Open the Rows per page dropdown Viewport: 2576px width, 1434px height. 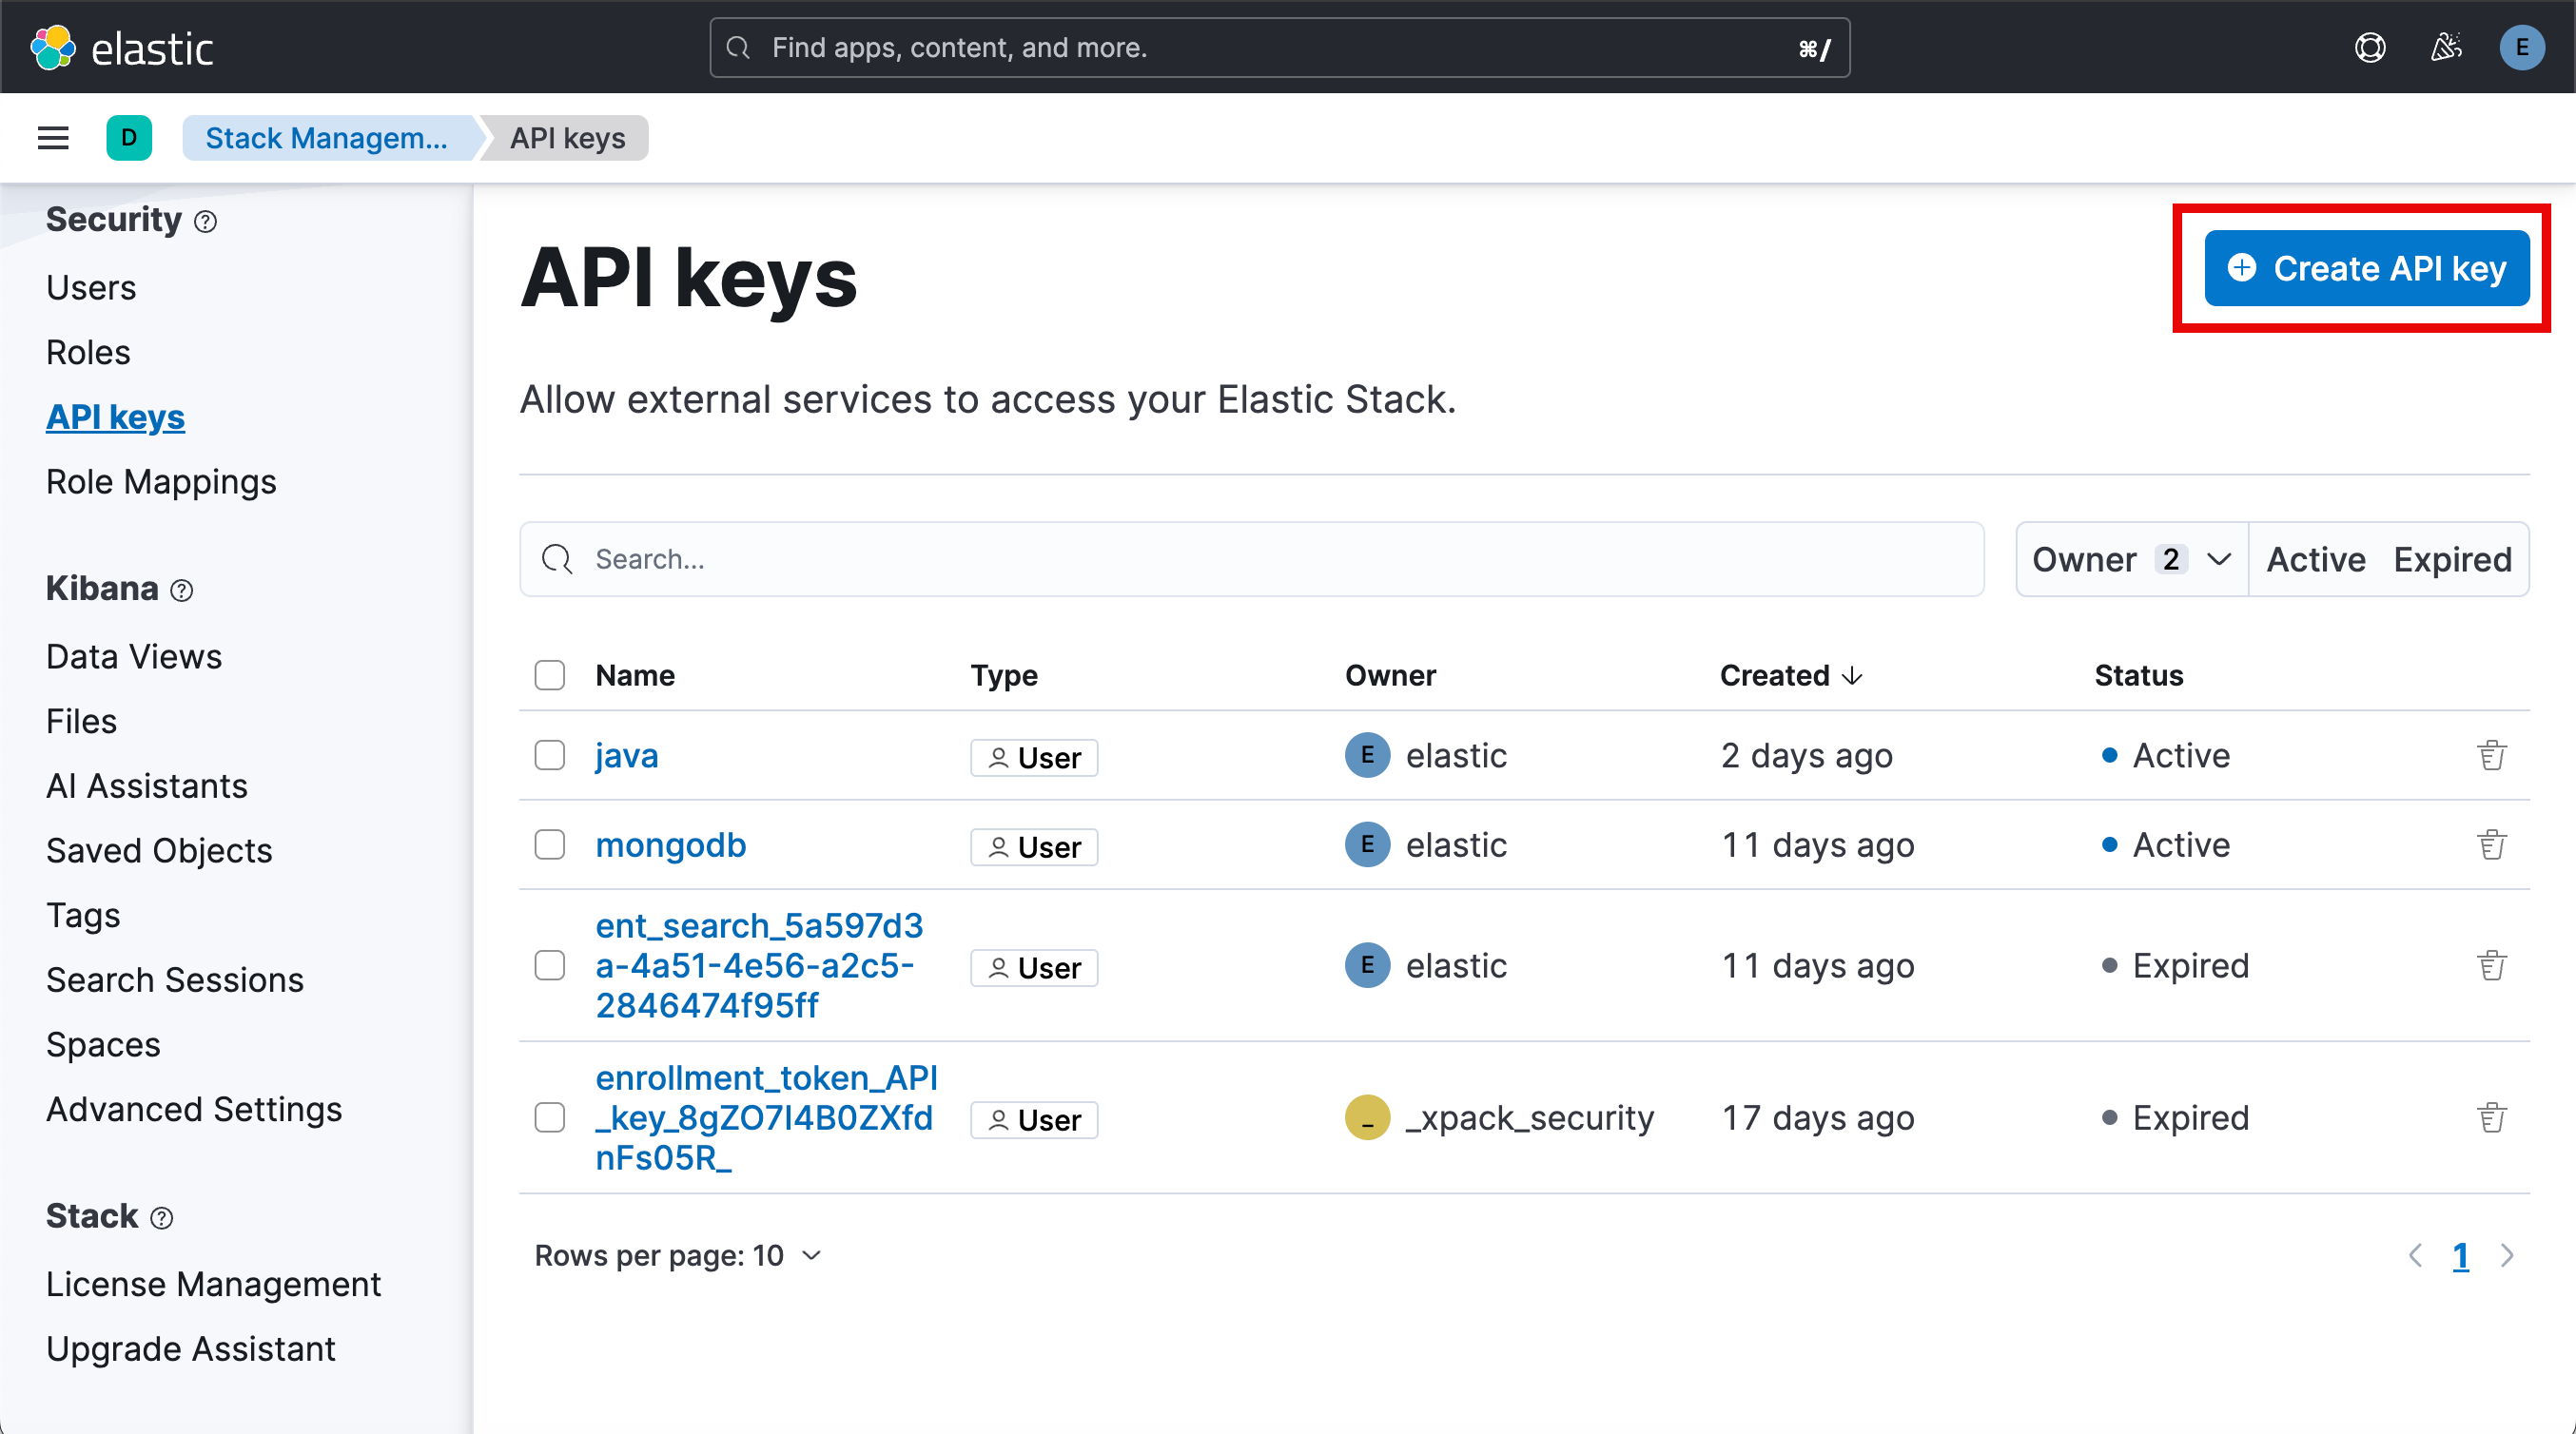click(x=678, y=1255)
